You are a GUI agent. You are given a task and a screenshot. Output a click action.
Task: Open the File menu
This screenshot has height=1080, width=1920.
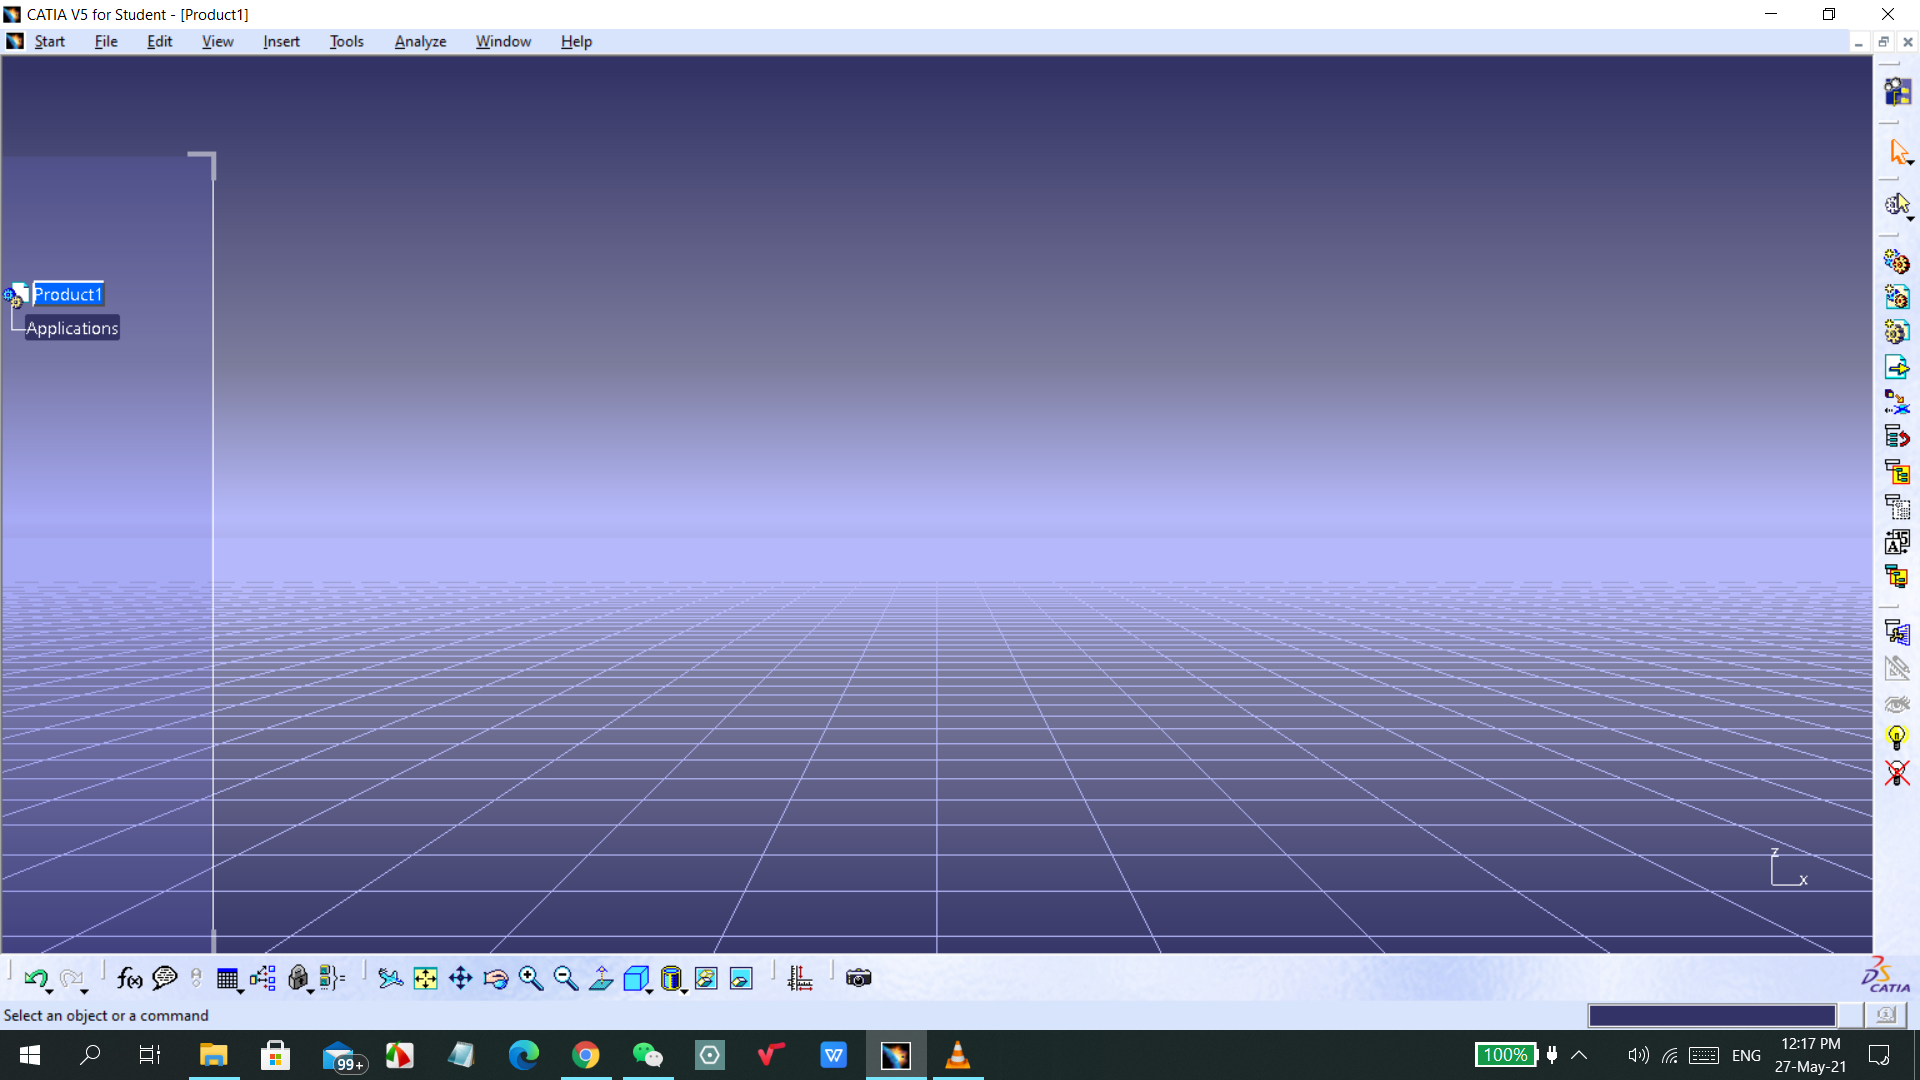[x=106, y=41]
